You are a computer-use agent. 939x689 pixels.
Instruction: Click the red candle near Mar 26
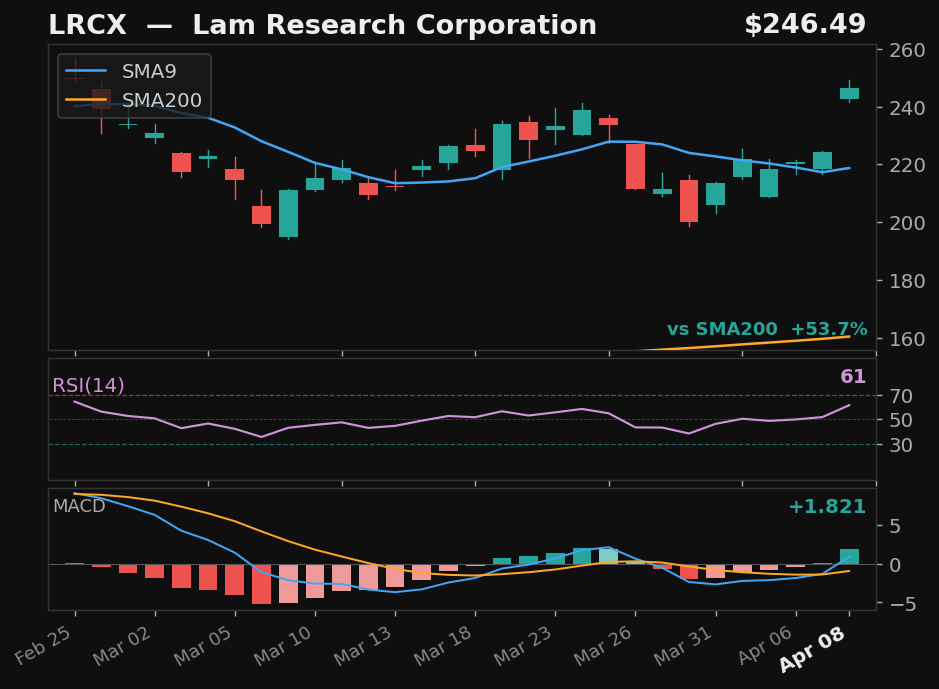[x=636, y=165]
